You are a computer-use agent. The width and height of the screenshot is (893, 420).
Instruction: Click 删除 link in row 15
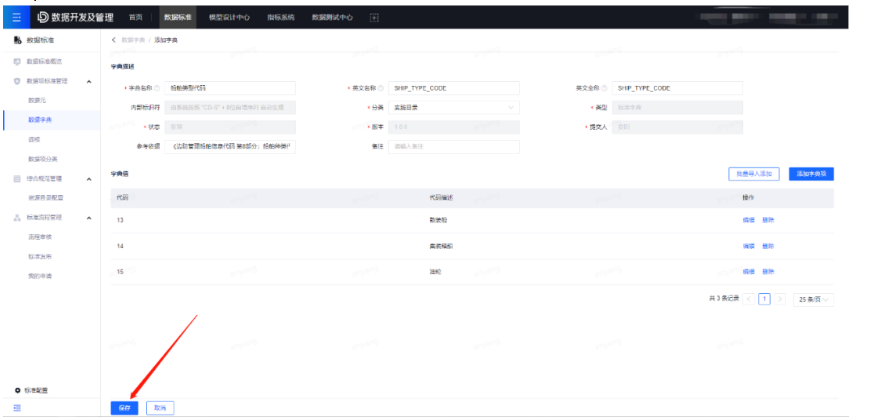(768, 272)
